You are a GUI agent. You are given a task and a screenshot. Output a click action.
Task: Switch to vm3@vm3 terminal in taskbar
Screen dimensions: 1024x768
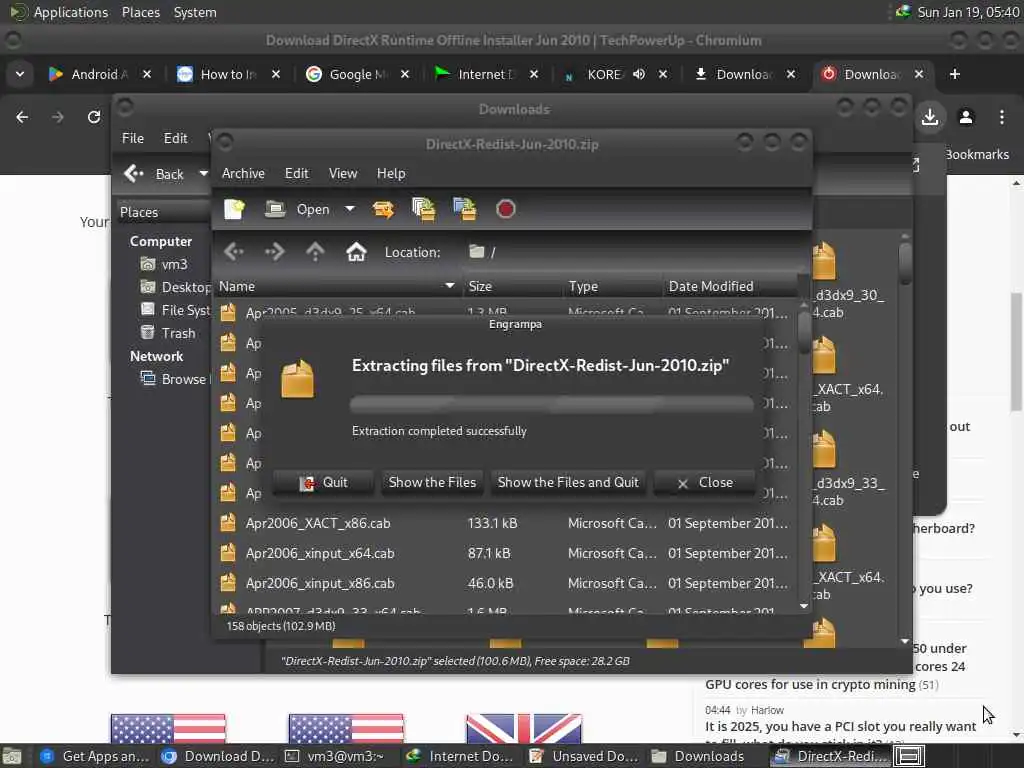coord(336,756)
